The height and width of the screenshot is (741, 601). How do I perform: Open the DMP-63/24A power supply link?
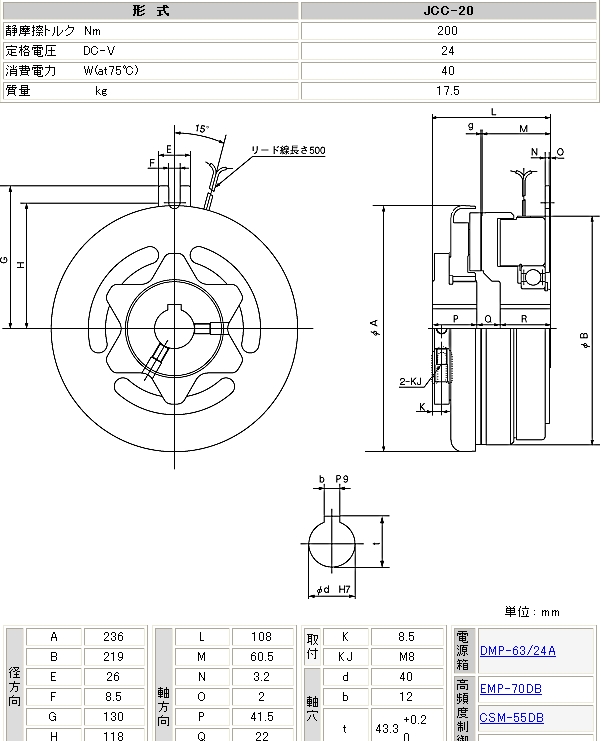point(517,651)
